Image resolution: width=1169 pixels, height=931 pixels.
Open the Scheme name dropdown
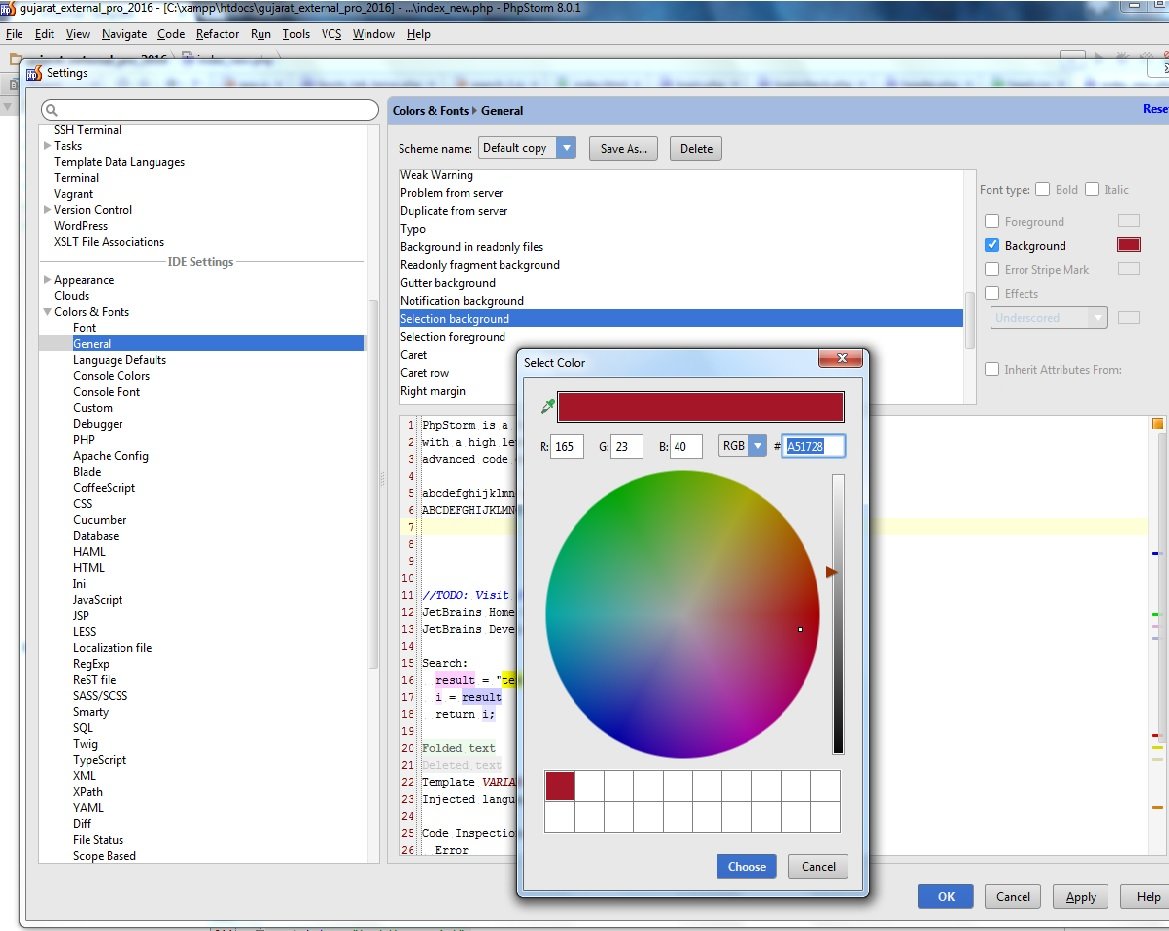(566, 148)
